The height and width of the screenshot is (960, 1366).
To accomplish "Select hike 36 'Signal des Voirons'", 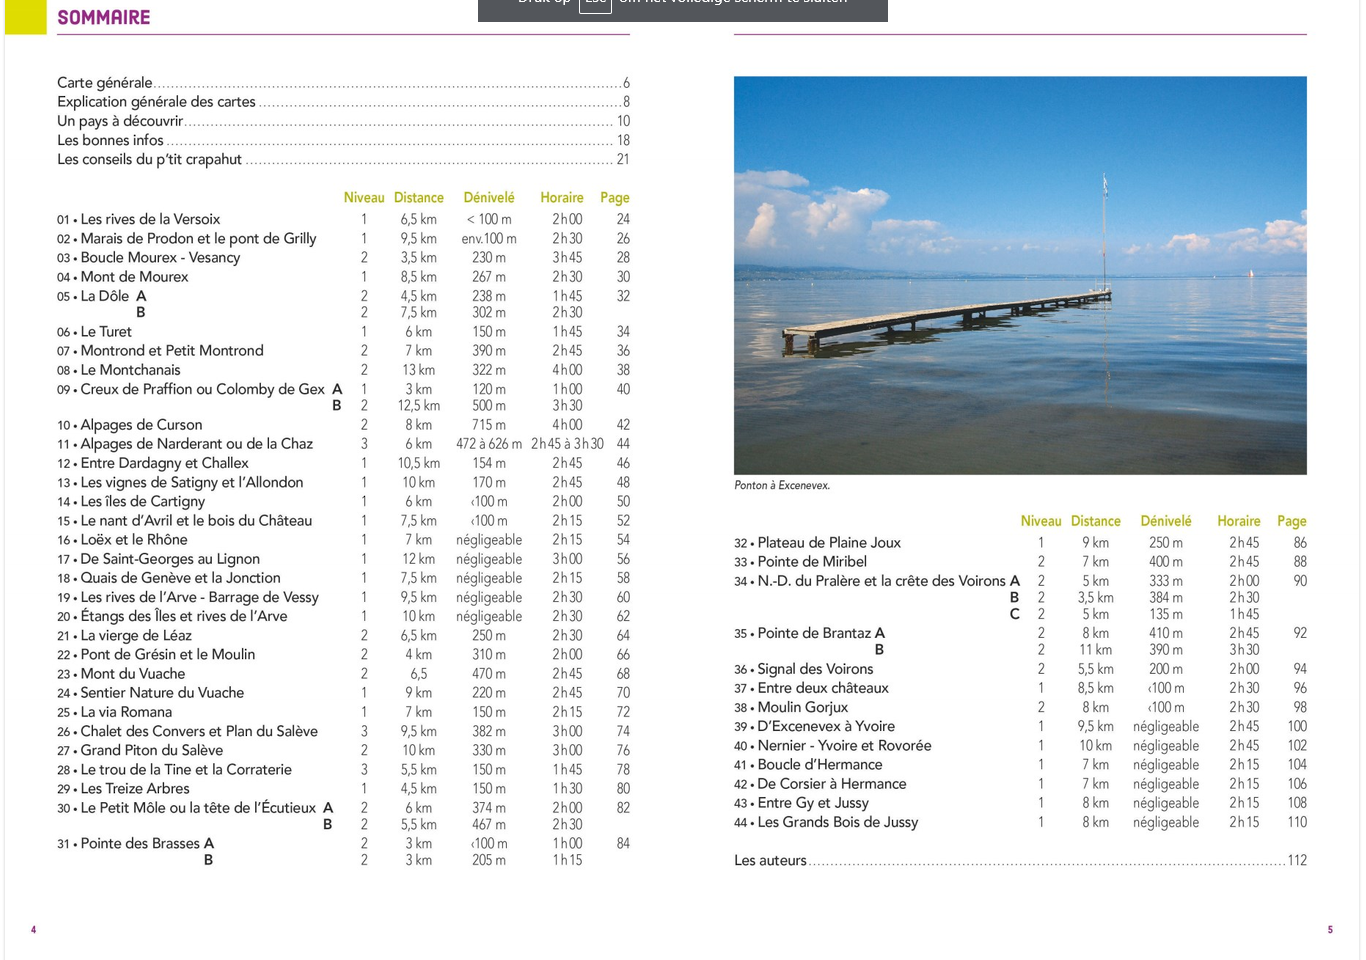I will [815, 669].
